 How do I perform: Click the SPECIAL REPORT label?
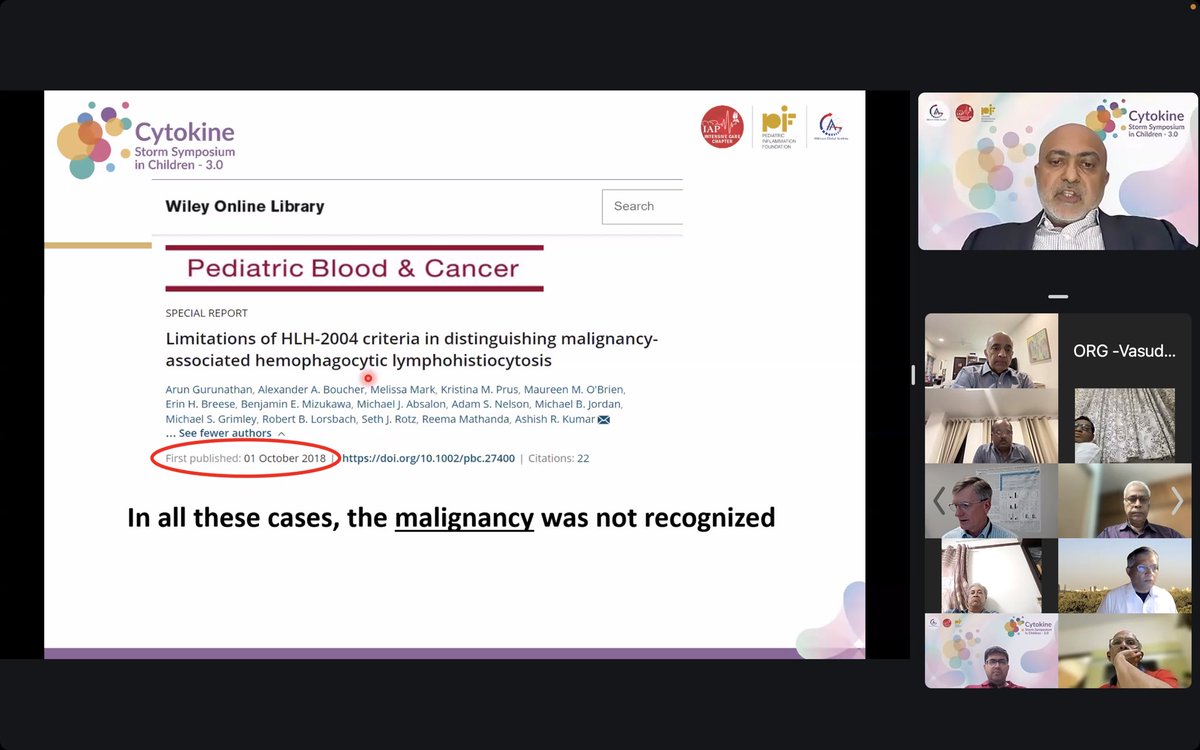click(207, 313)
